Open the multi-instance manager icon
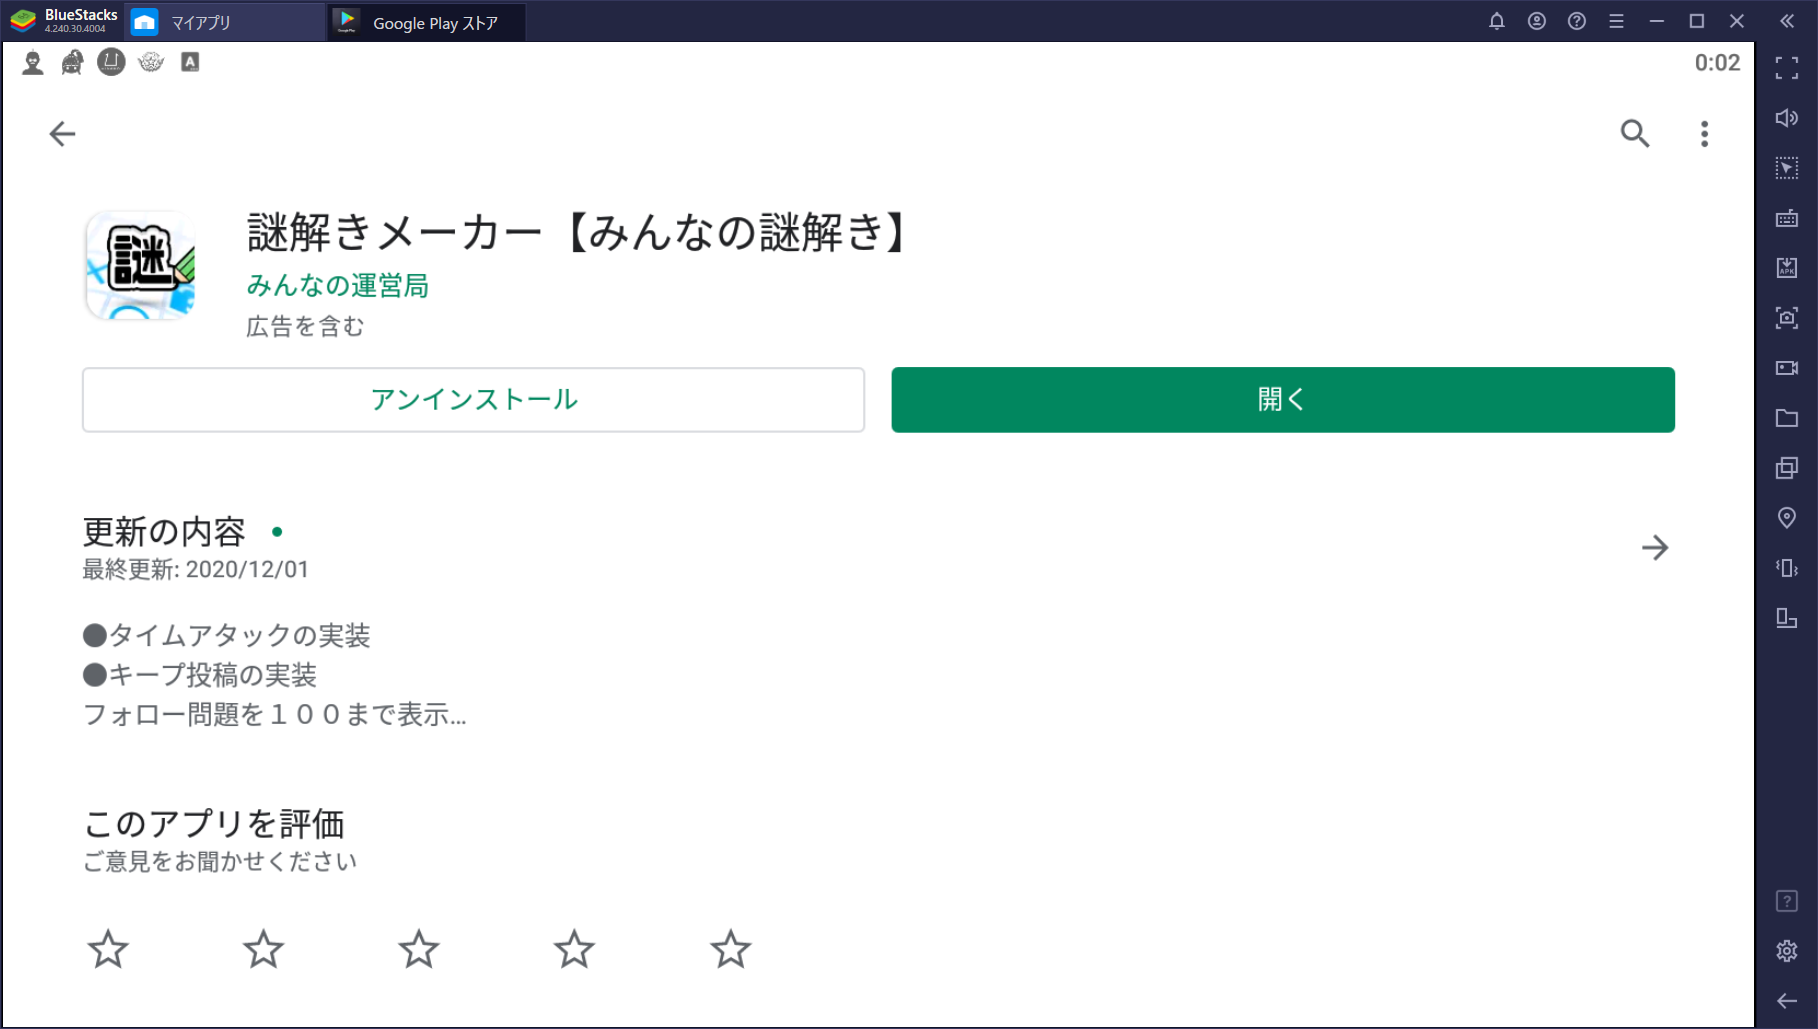 tap(1787, 468)
